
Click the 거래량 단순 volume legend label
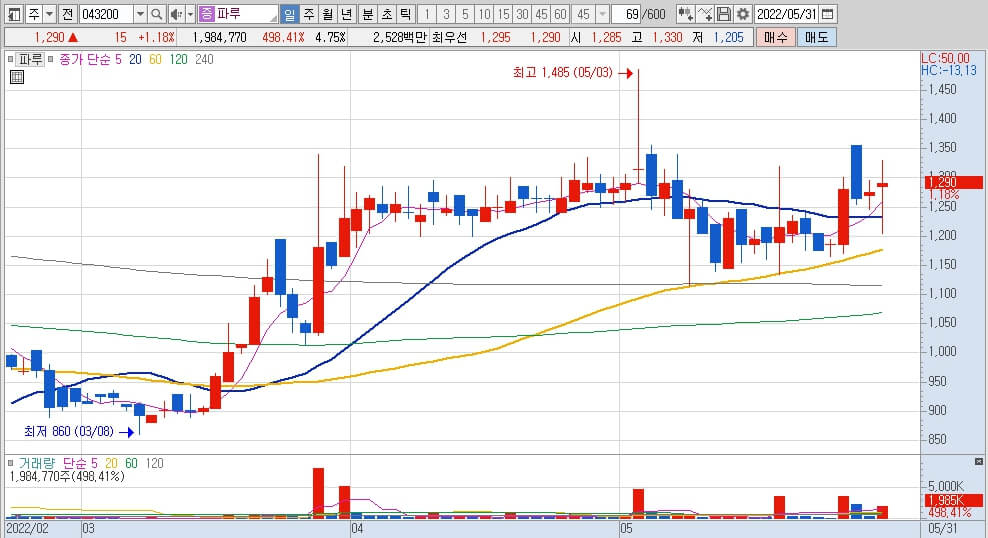click(x=54, y=463)
